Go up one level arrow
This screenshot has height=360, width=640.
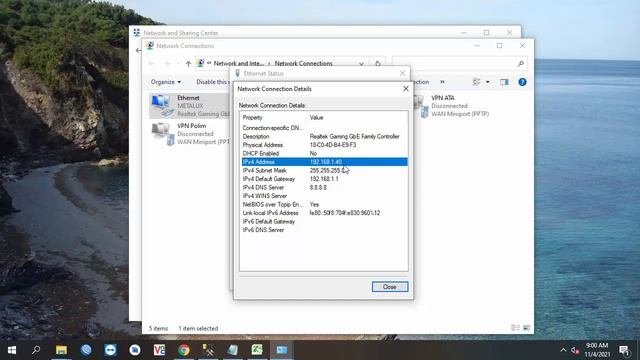[188, 64]
